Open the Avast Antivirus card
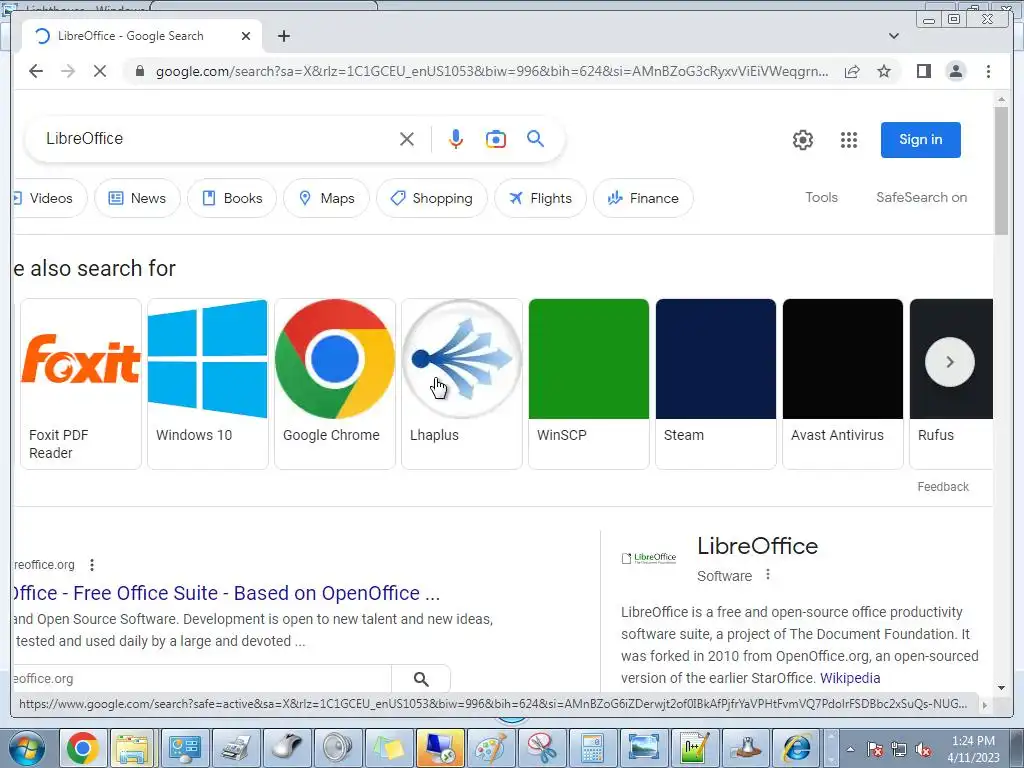Screen dimensions: 1024x768 [843, 384]
